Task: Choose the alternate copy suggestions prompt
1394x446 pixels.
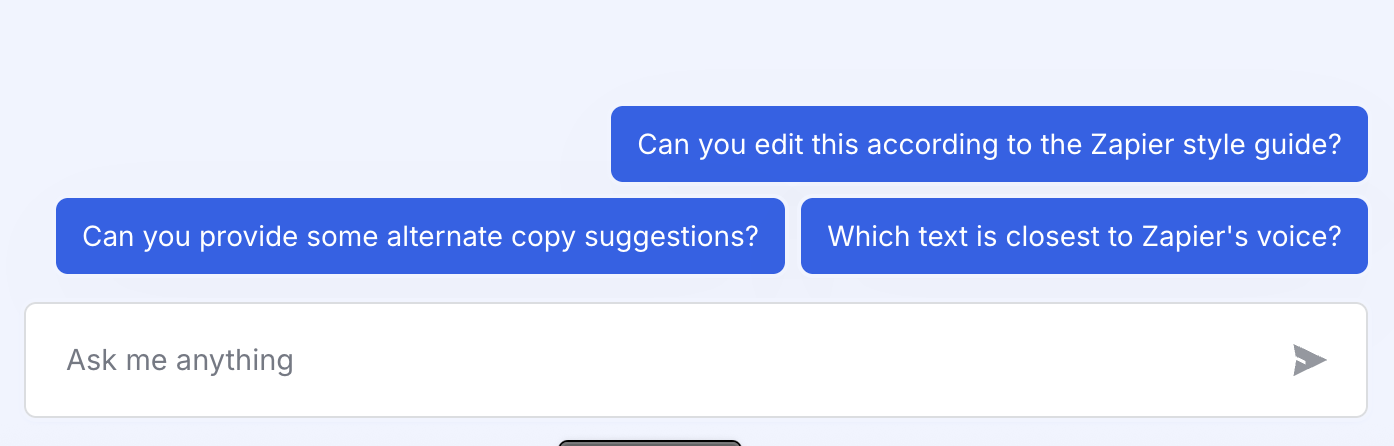Action: tap(420, 236)
